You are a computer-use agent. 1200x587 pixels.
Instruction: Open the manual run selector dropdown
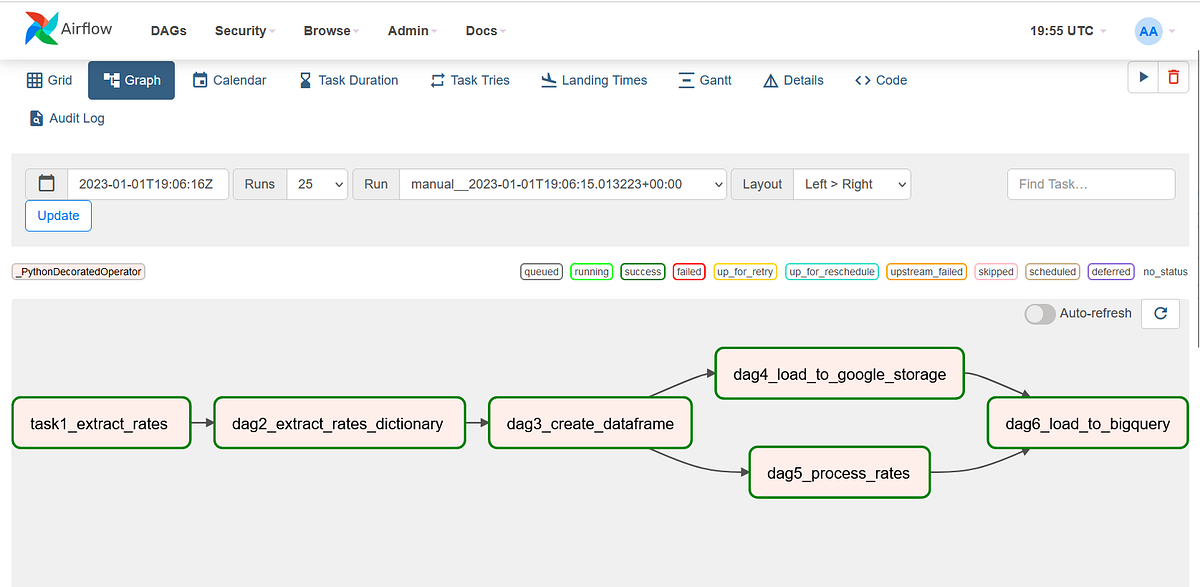click(x=562, y=184)
